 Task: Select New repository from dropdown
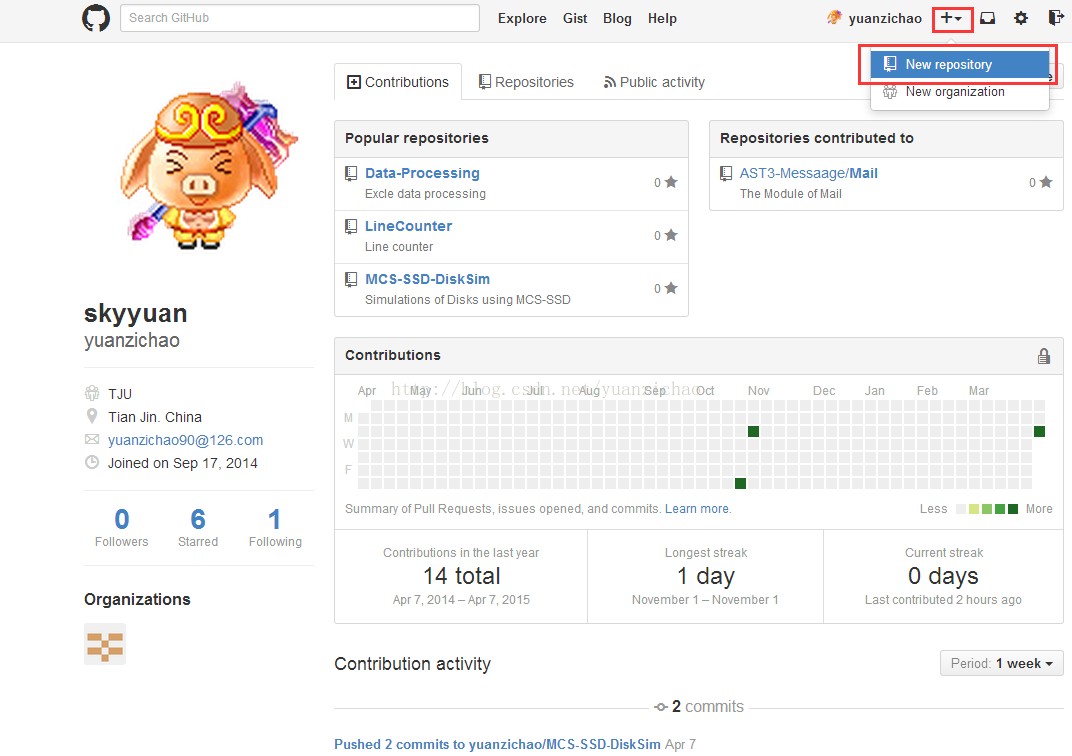pyautogui.click(x=959, y=64)
